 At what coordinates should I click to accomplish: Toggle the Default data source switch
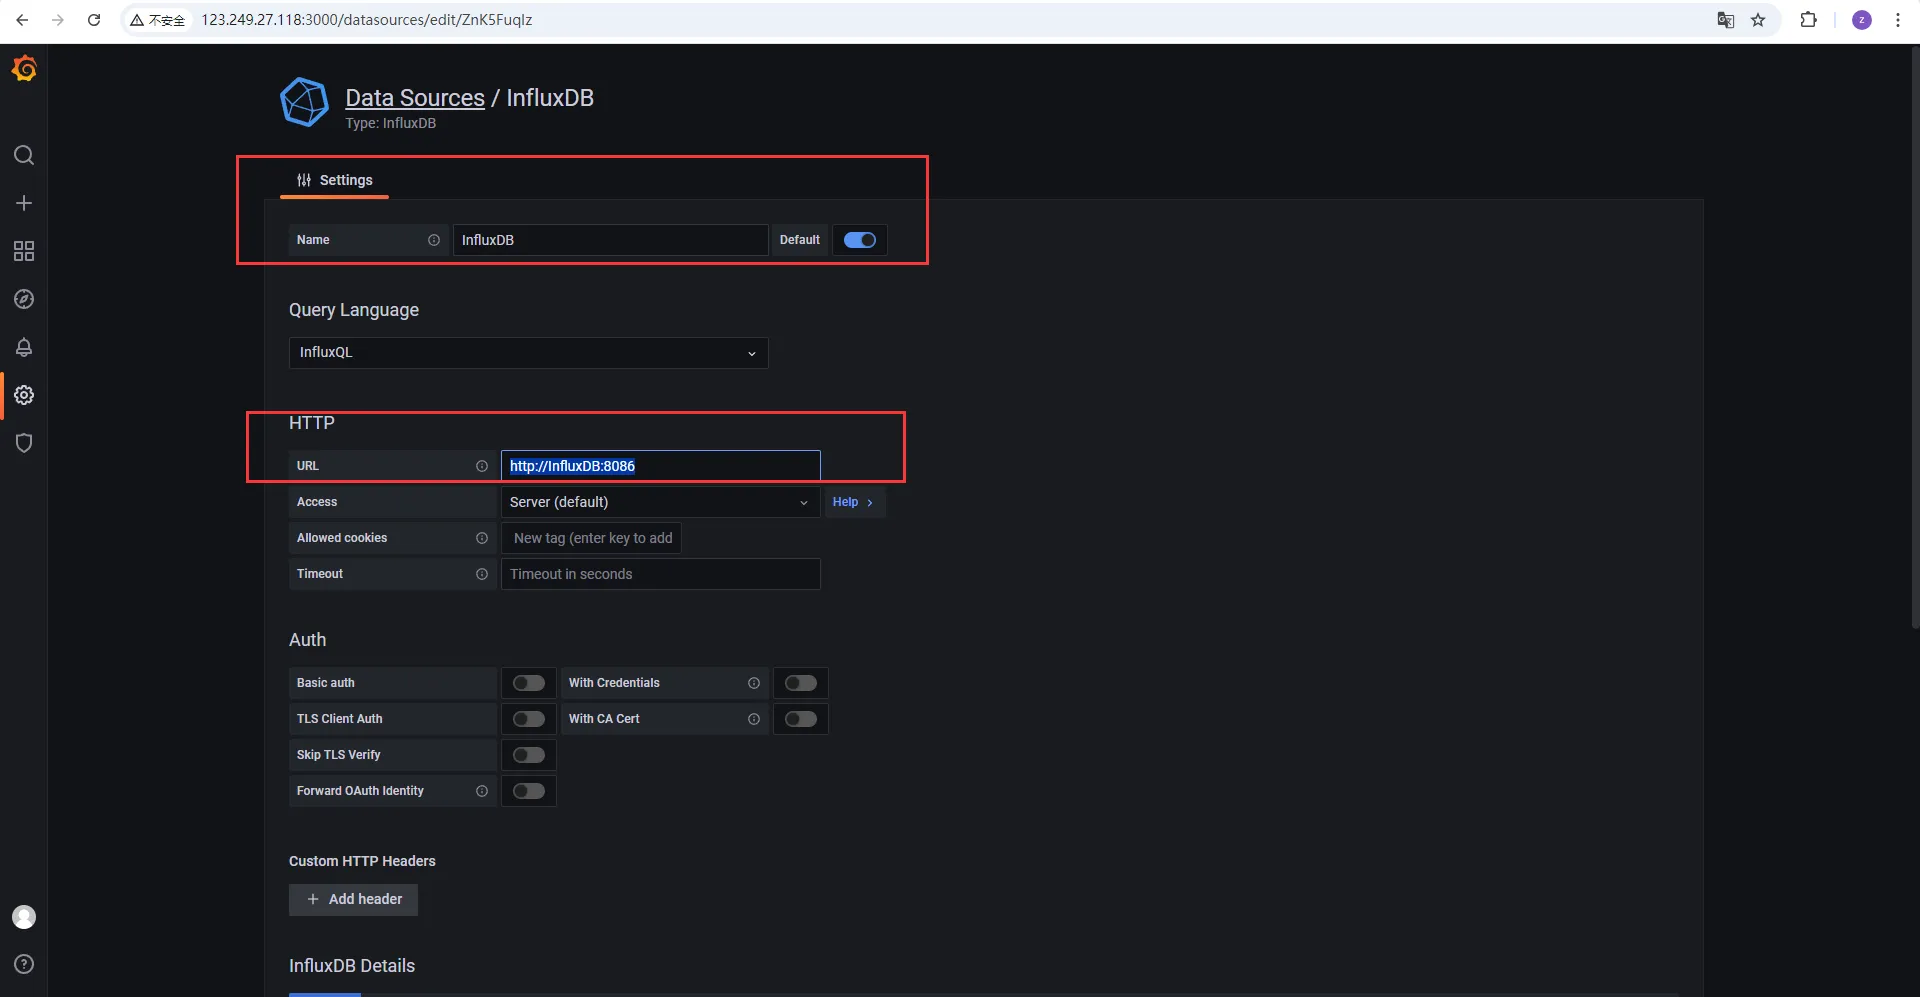(860, 240)
